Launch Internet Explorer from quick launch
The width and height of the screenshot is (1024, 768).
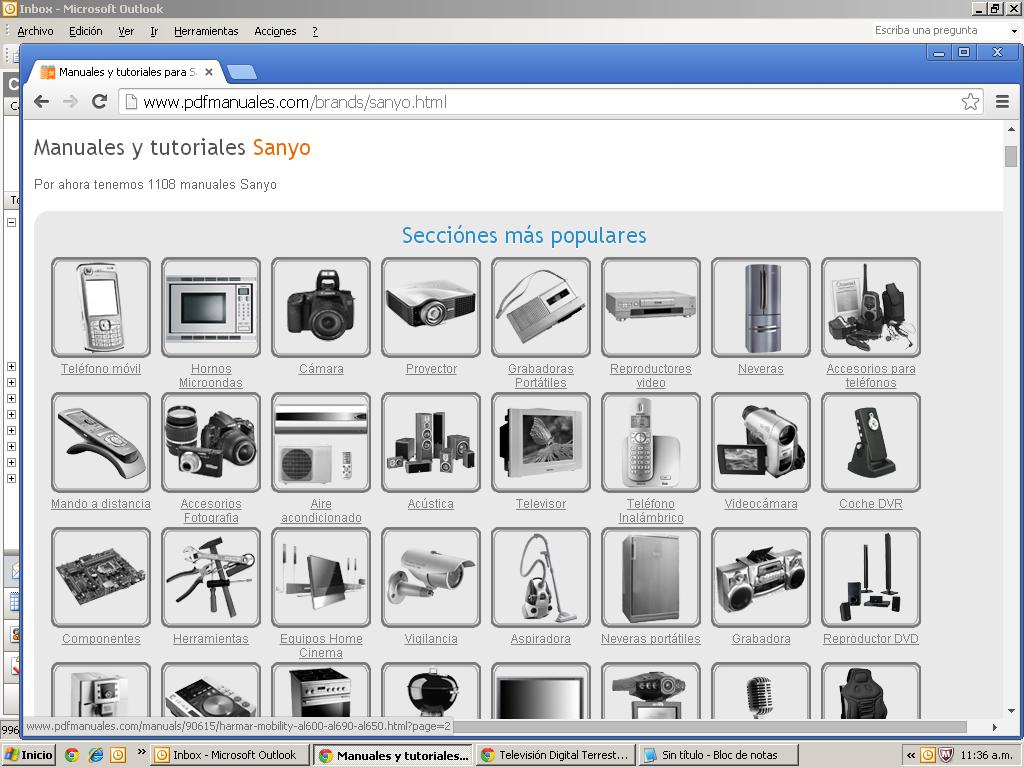[95, 755]
